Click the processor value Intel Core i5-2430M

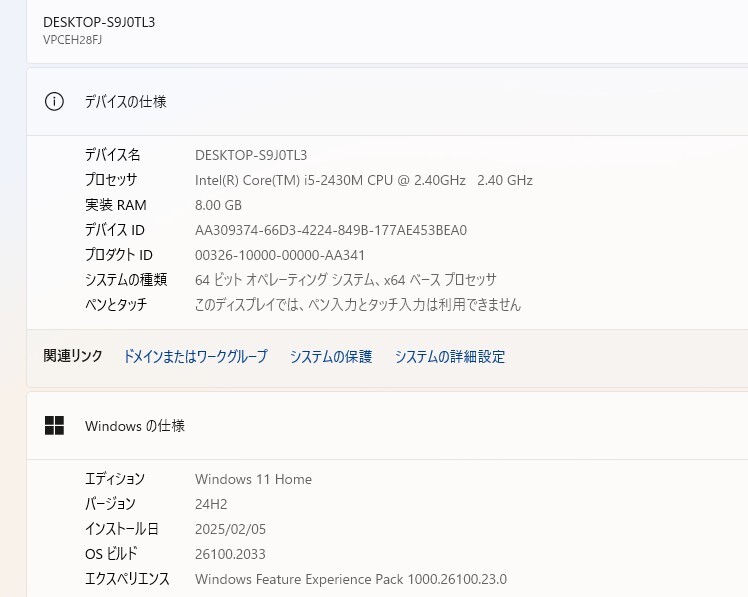[x=364, y=180]
